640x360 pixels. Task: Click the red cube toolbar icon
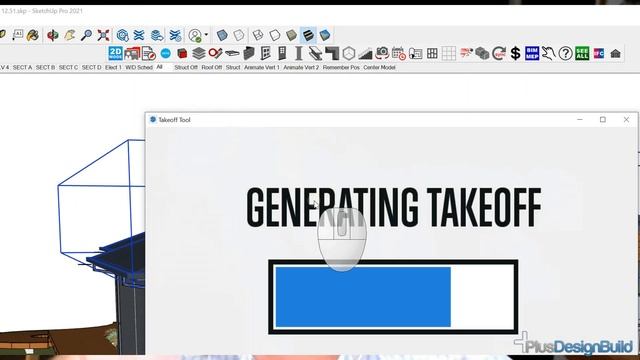(x=182, y=53)
